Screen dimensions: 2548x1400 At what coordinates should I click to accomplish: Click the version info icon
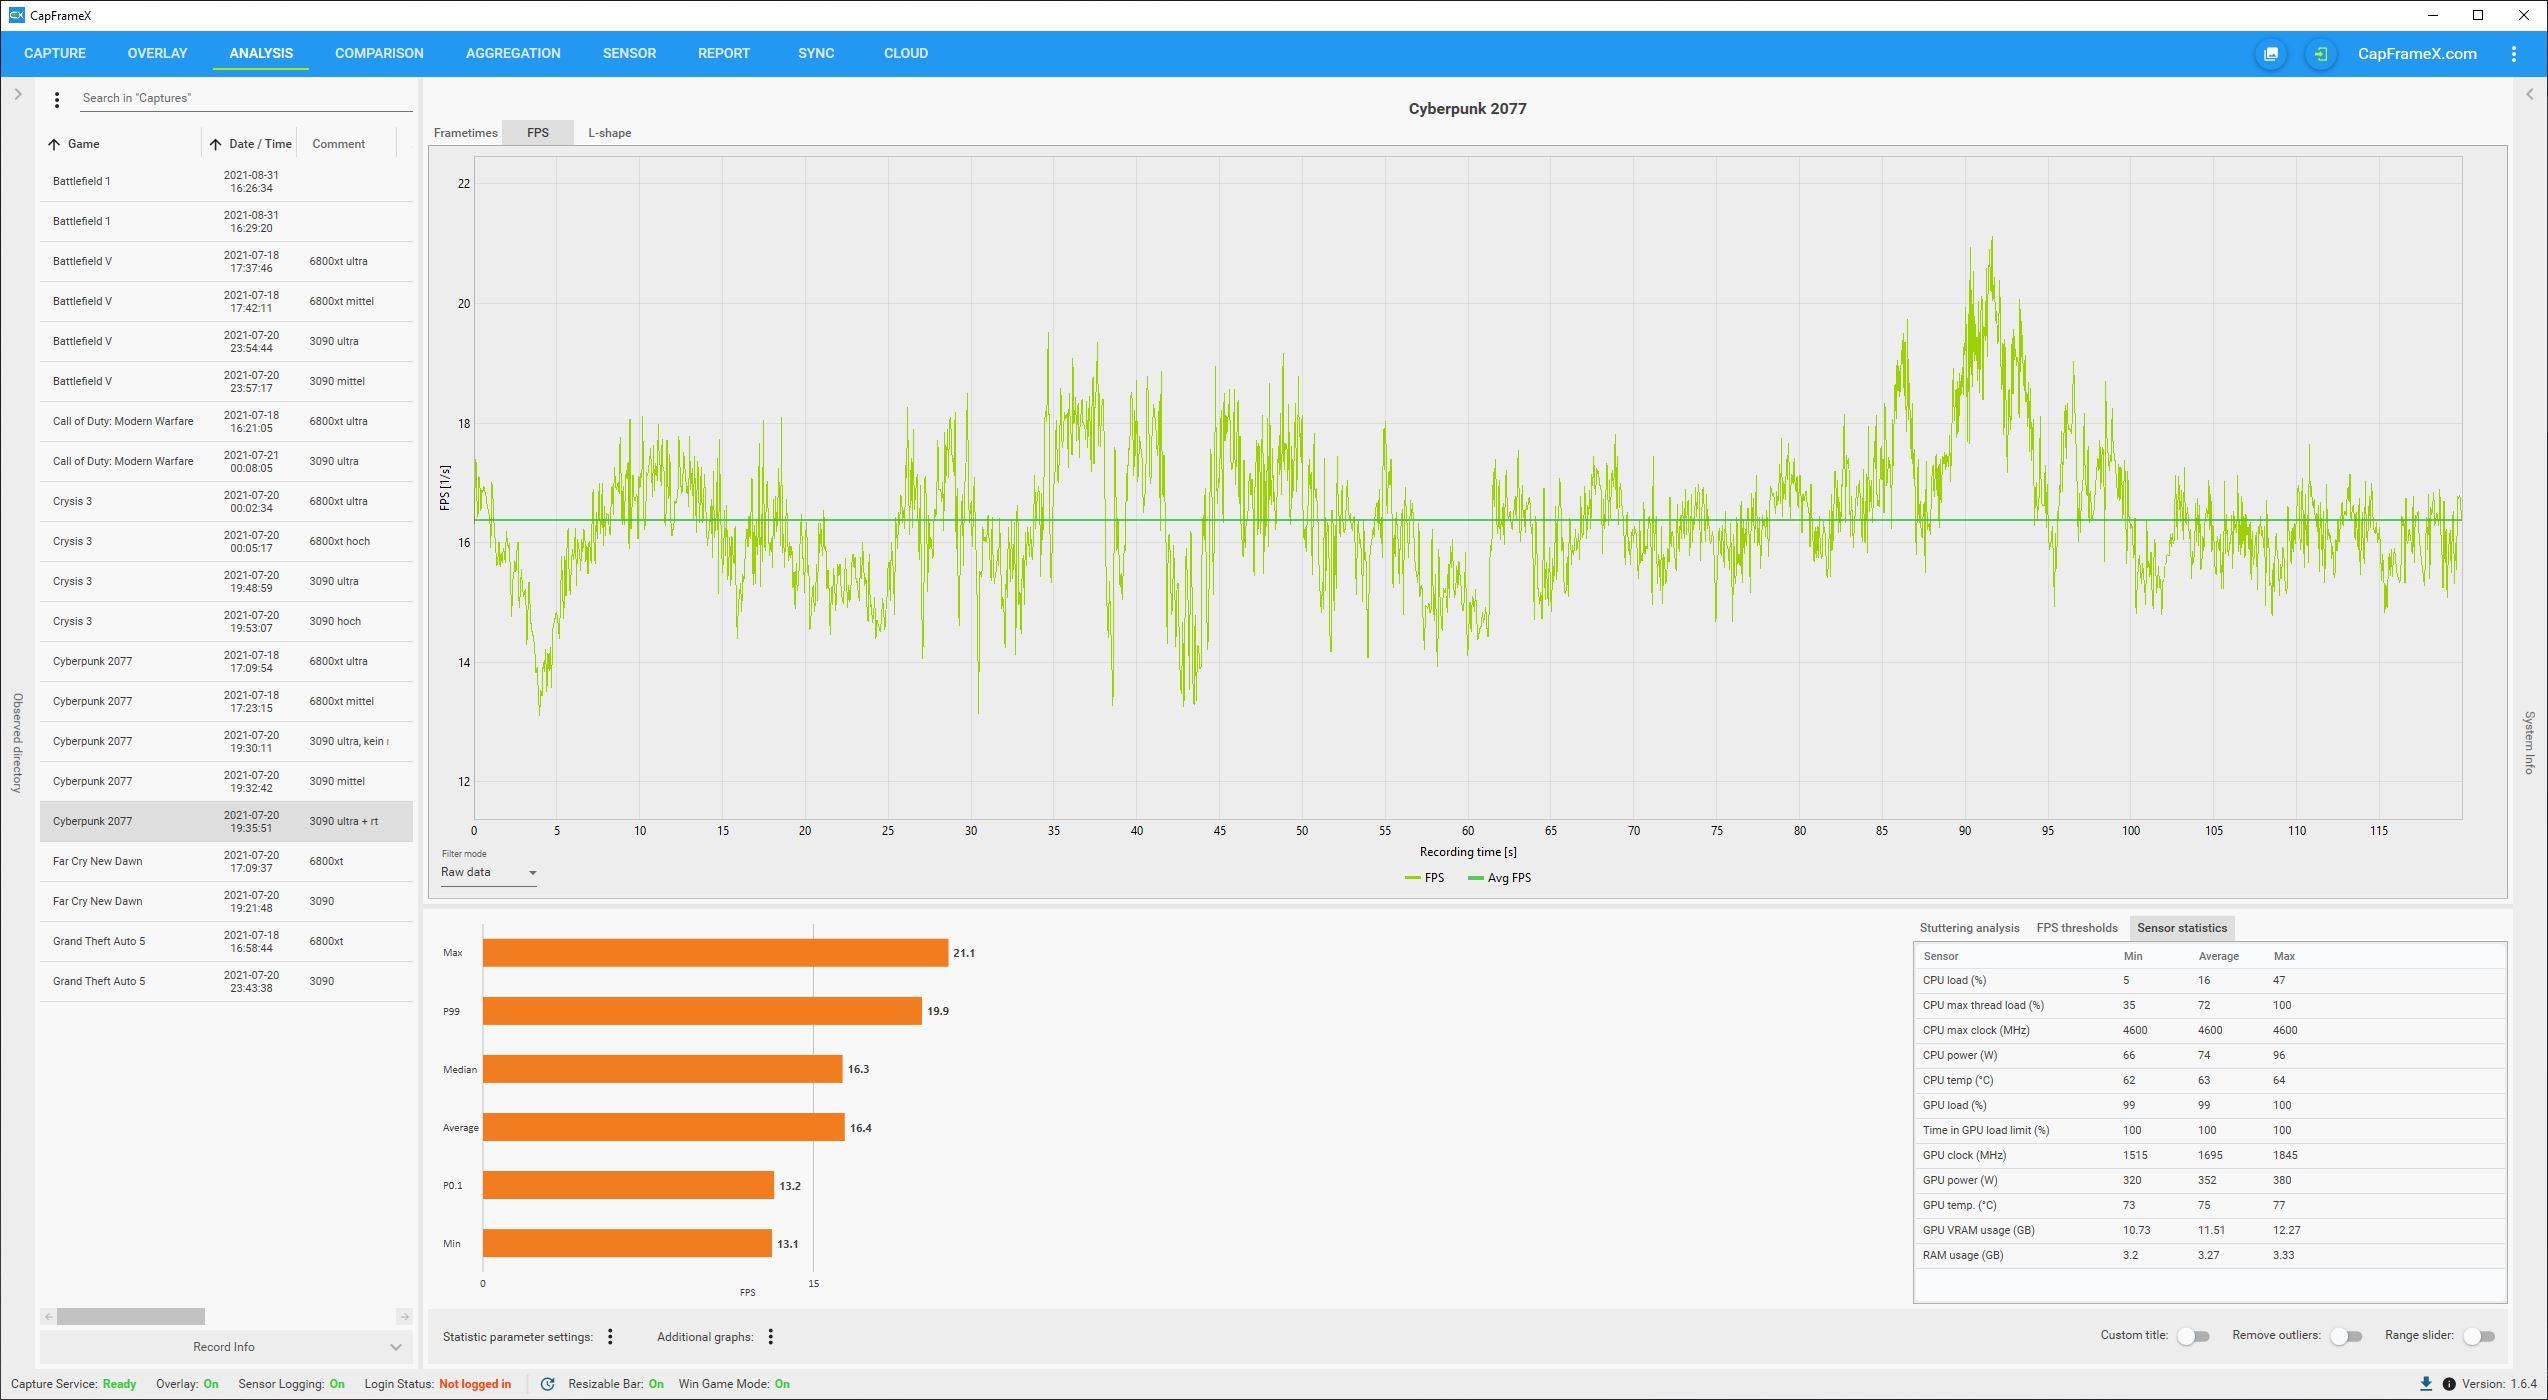click(x=2449, y=1384)
